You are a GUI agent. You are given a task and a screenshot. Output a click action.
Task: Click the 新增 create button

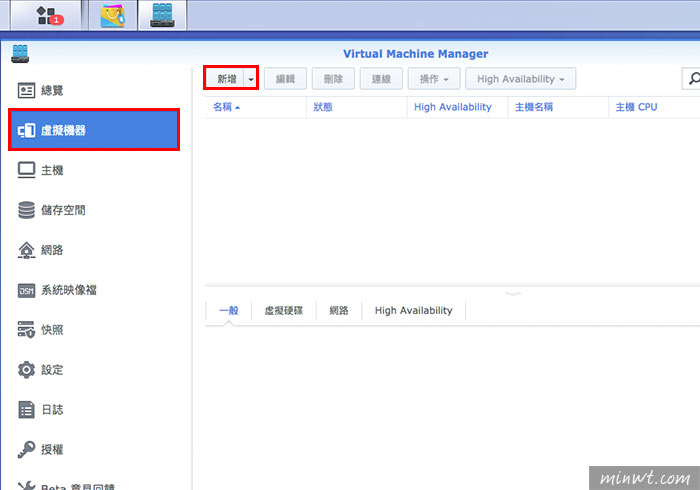pos(225,79)
